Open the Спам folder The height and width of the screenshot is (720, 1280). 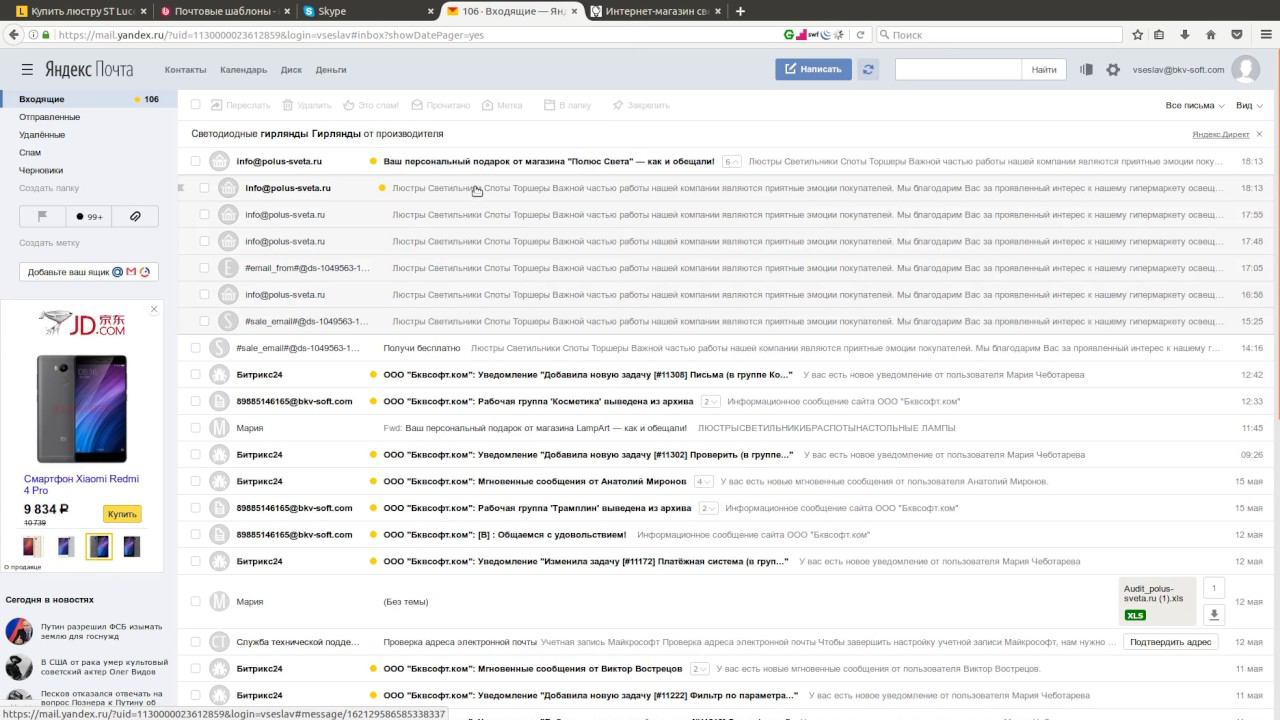tap(30, 153)
